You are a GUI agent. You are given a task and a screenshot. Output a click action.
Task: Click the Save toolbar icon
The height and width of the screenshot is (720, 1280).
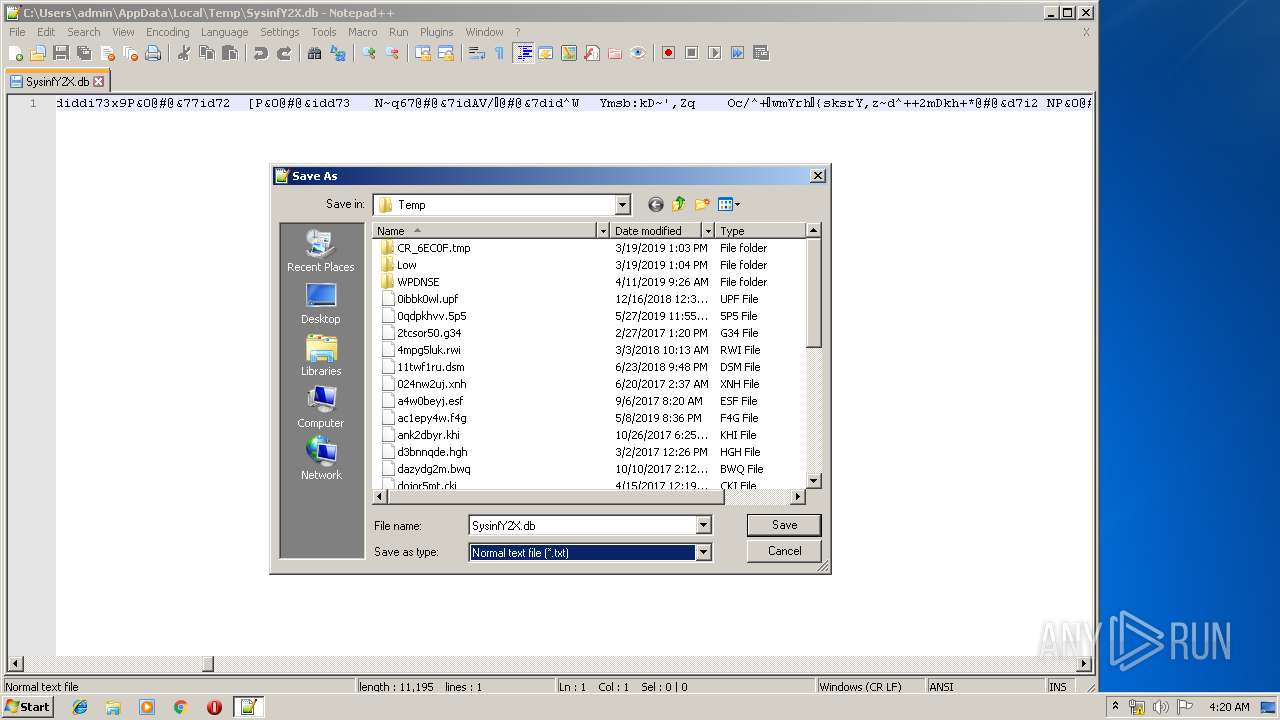[61, 53]
